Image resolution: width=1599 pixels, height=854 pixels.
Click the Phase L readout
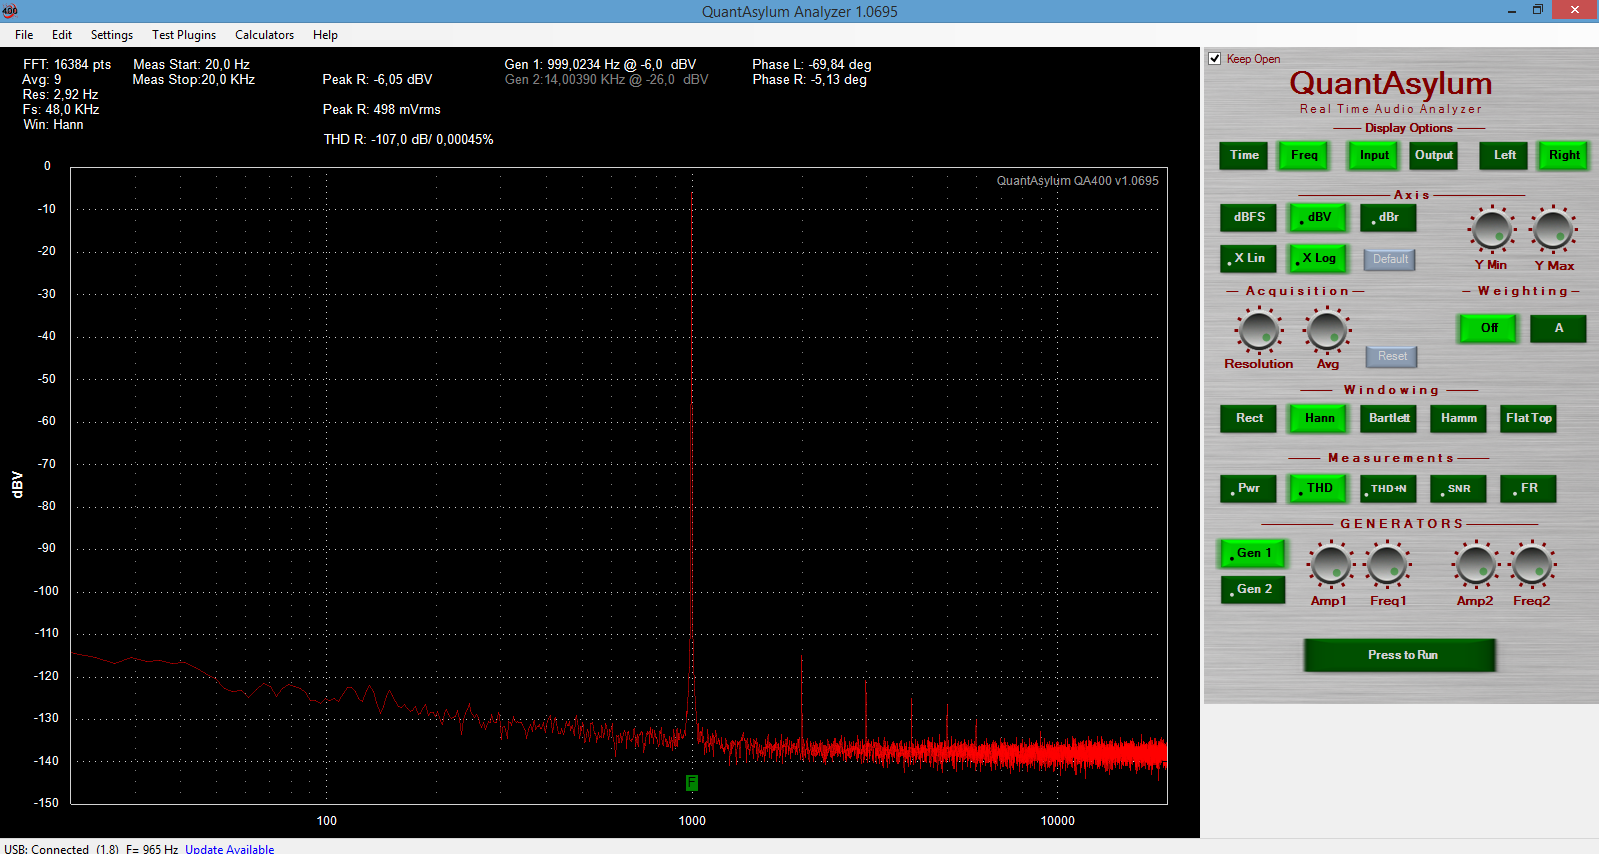pos(811,64)
